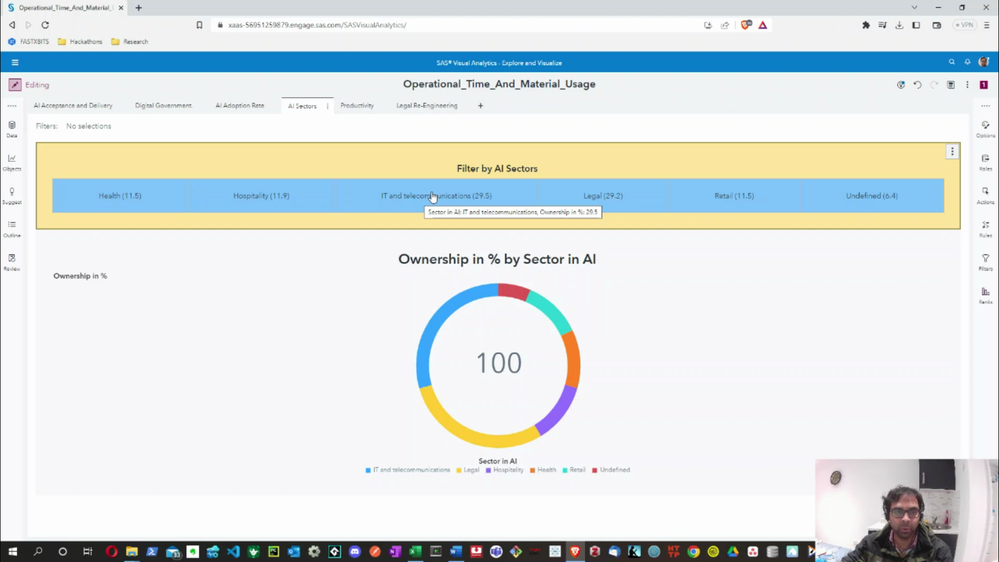This screenshot has height=562, width=999.
Task: Filter by Legal (29.2) sector button
Action: [x=603, y=196]
